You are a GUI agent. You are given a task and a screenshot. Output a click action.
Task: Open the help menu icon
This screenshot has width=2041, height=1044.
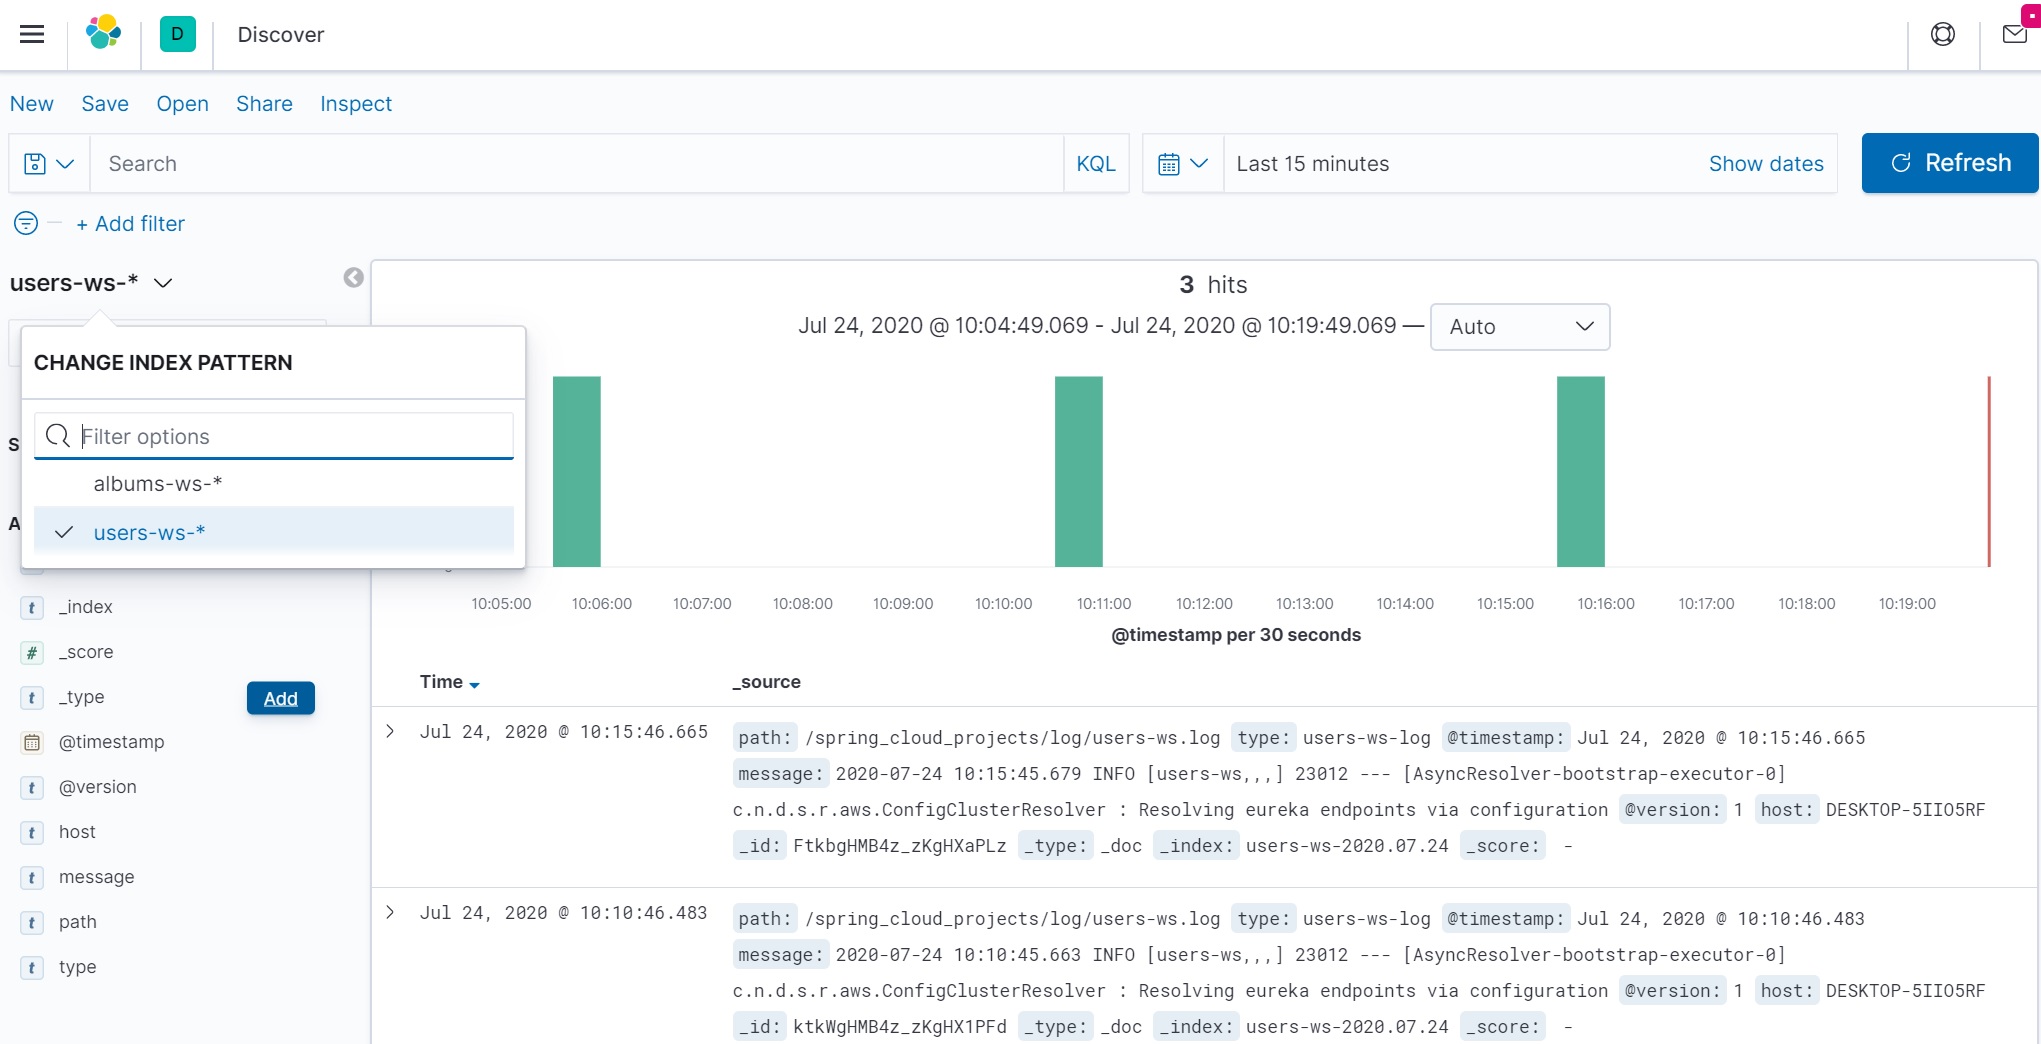click(x=1942, y=35)
